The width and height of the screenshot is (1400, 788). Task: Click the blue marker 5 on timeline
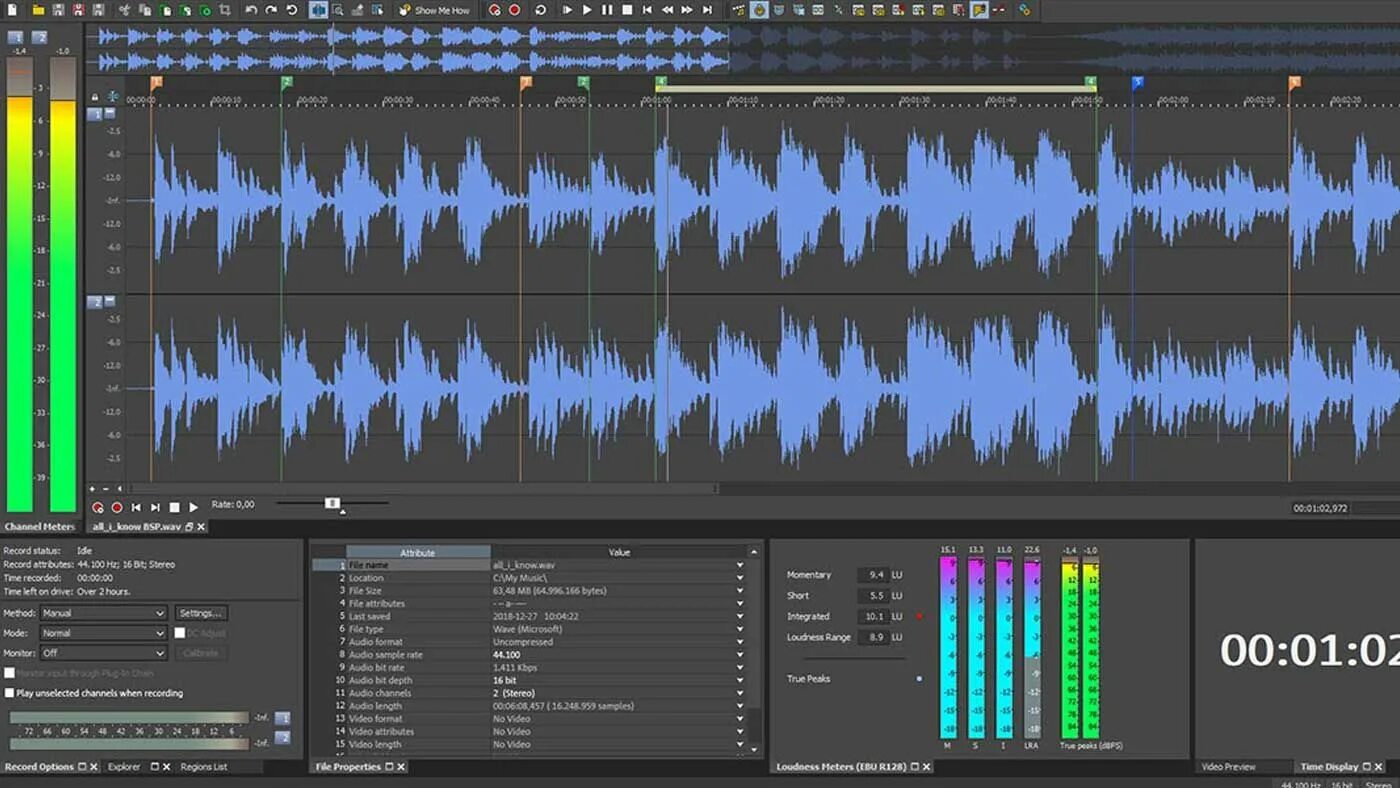pyautogui.click(x=1137, y=83)
